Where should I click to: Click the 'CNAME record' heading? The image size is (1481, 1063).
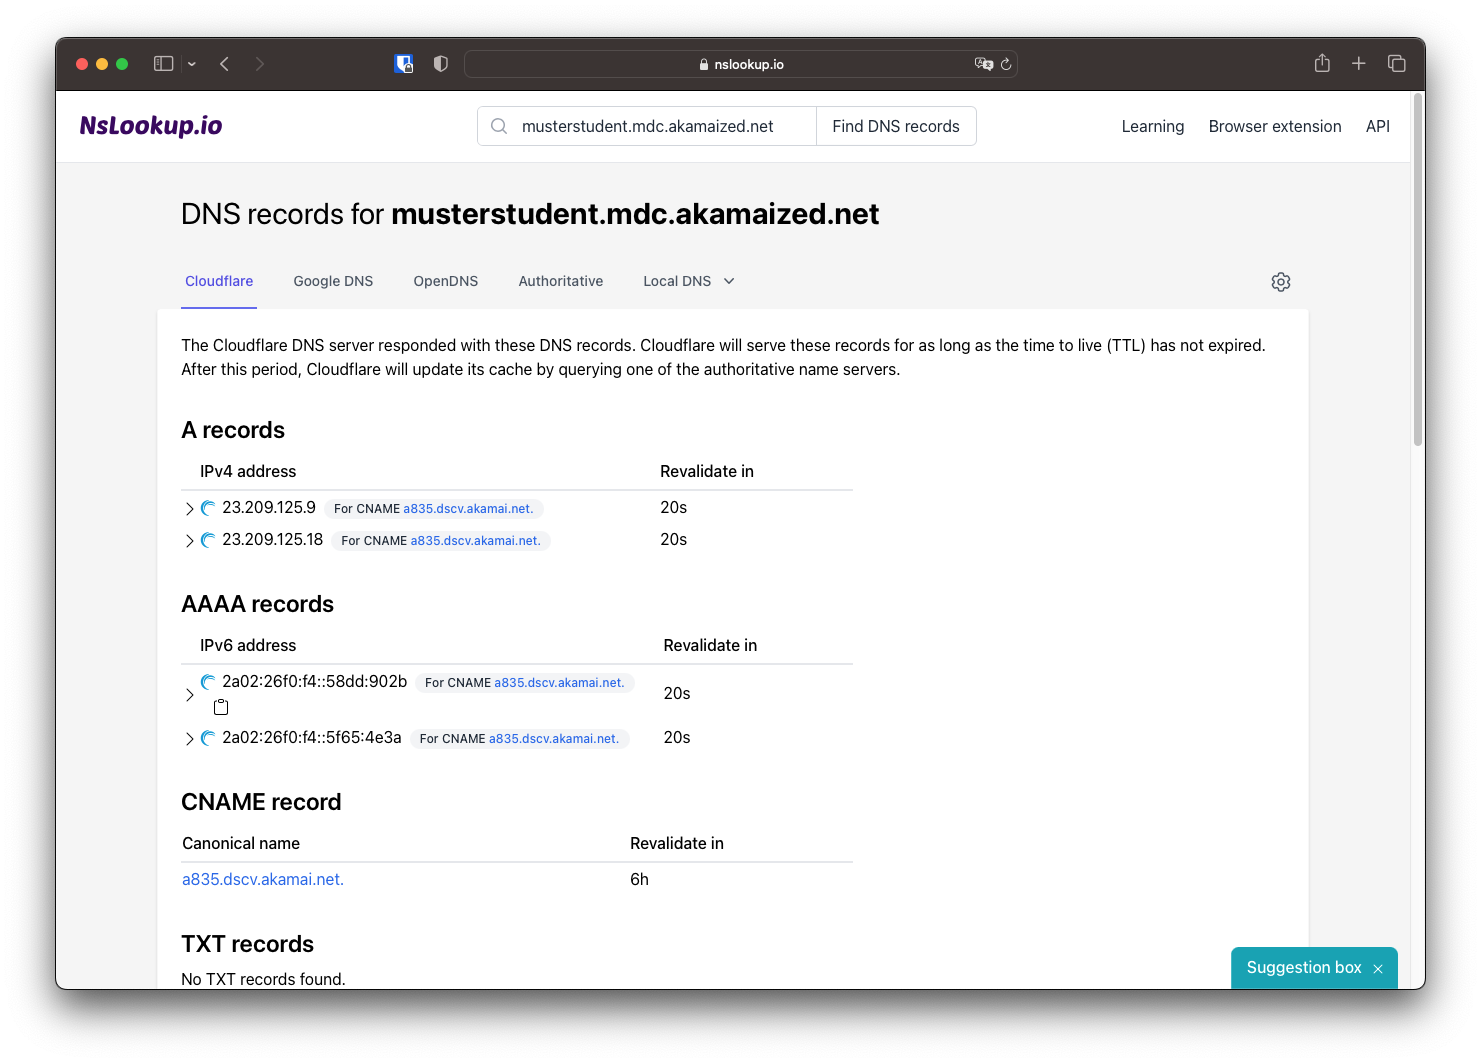261,802
